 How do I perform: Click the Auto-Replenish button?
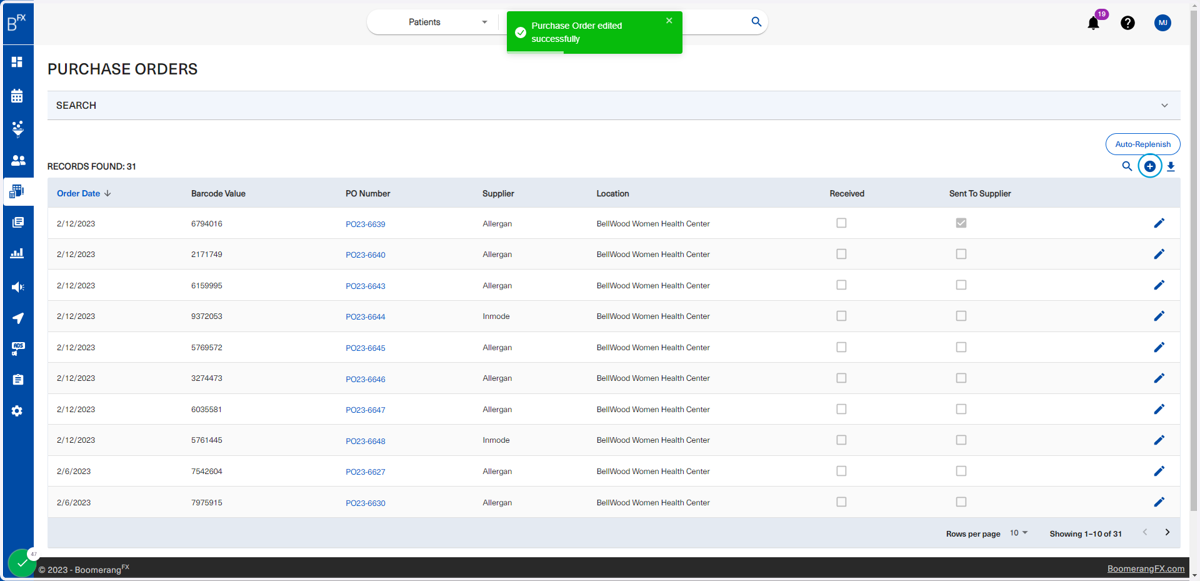pyautogui.click(x=1143, y=144)
